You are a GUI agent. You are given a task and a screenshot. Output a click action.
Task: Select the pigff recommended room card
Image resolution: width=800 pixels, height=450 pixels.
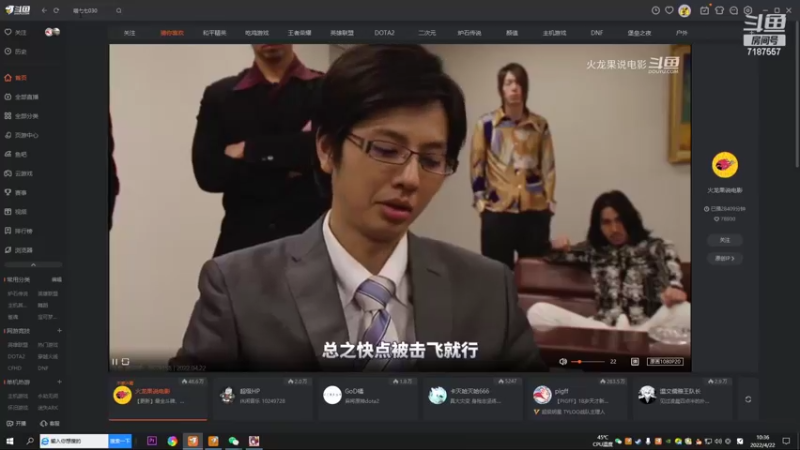point(578,398)
